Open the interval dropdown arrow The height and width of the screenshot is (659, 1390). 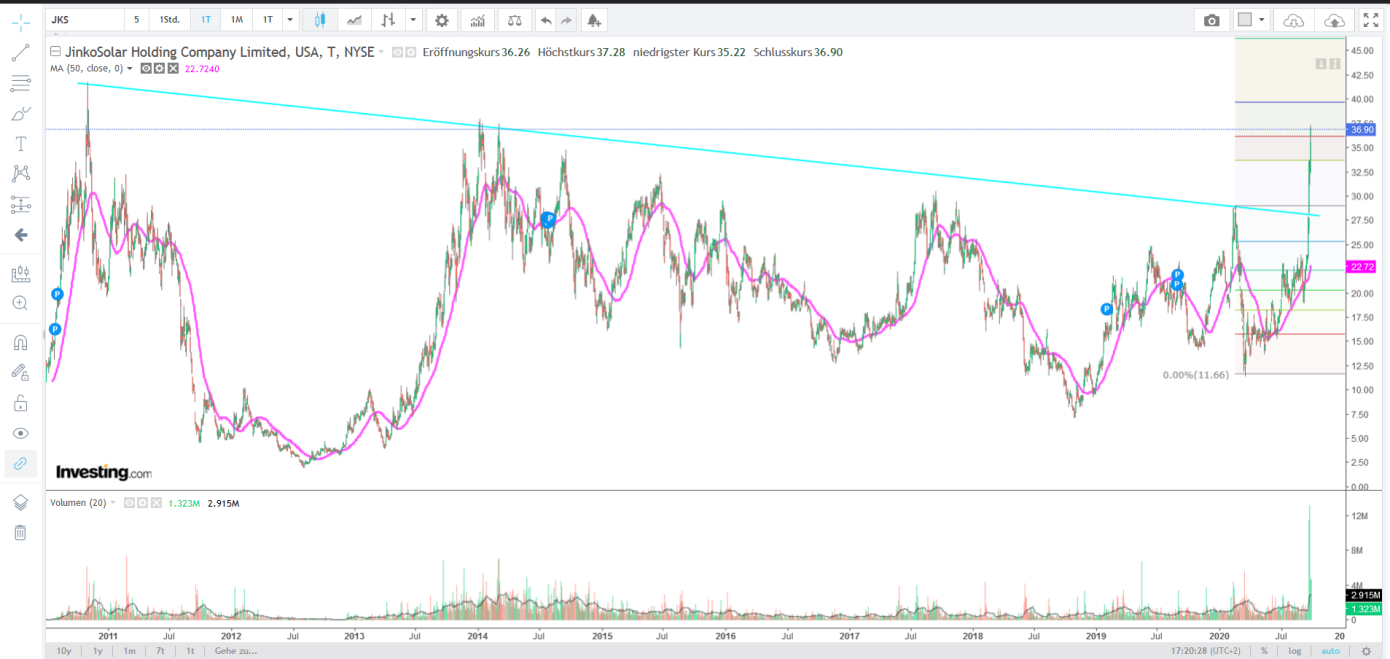(x=290, y=20)
